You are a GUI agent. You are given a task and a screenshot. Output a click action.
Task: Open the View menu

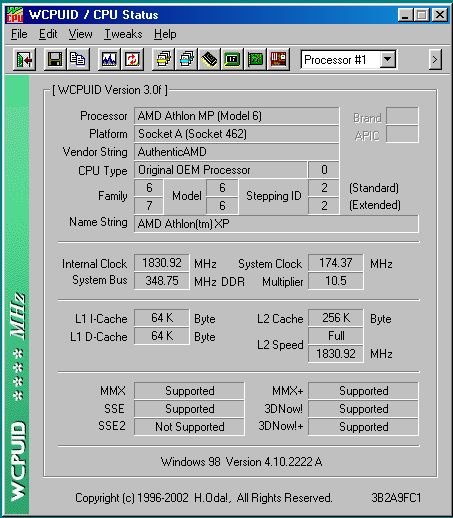pos(80,34)
